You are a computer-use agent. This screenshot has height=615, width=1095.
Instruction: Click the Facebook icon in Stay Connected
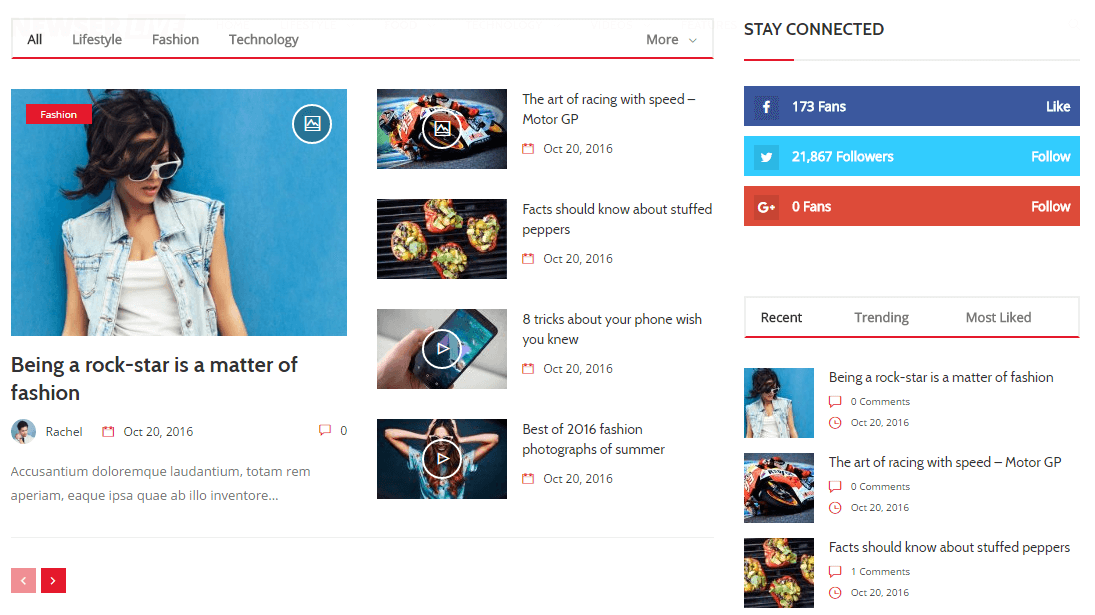coord(767,106)
